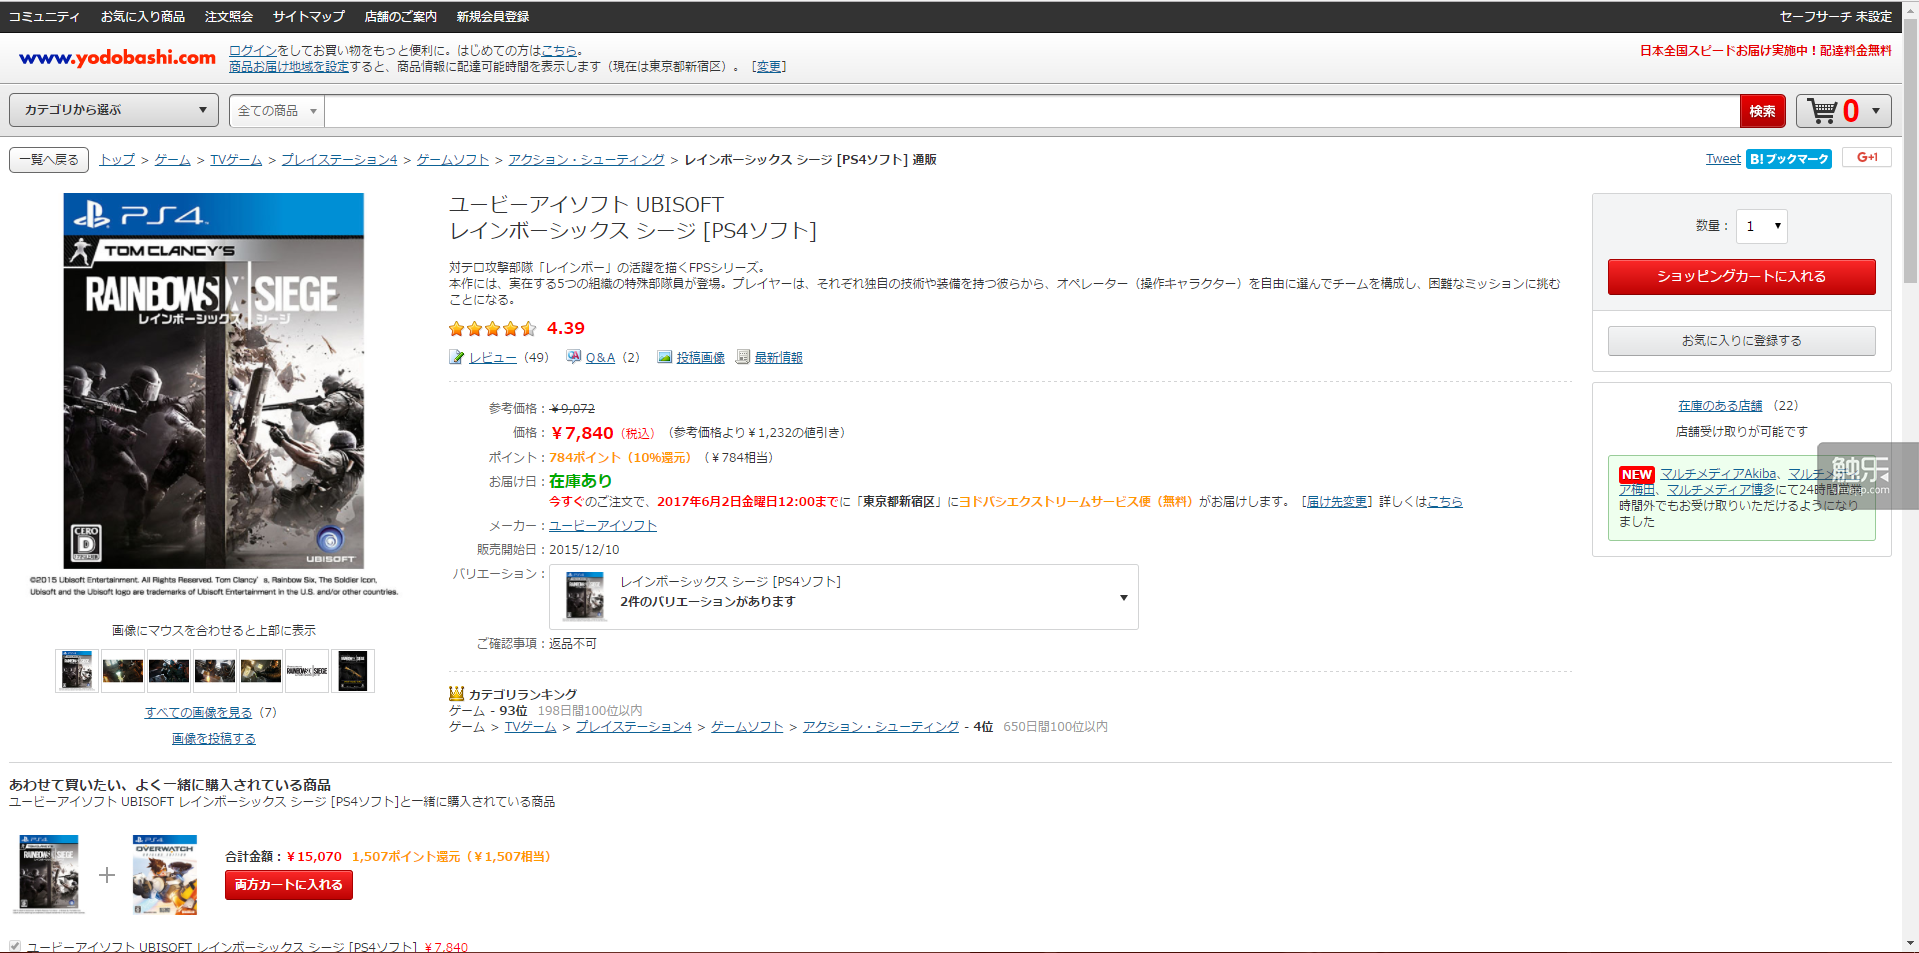Select seventh thumbnail, the dark cover
Screen dimensions: 1919x953
(353, 671)
